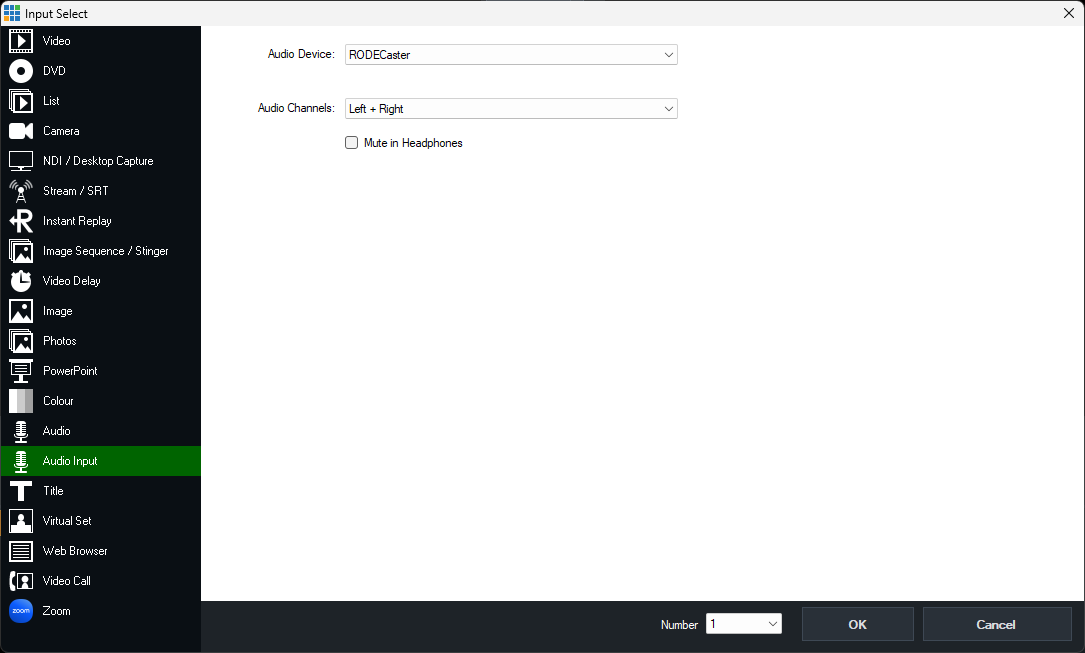Click the Camera icon in sidebar
Viewport: 1085px width, 653px height.
tap(21, 131)
